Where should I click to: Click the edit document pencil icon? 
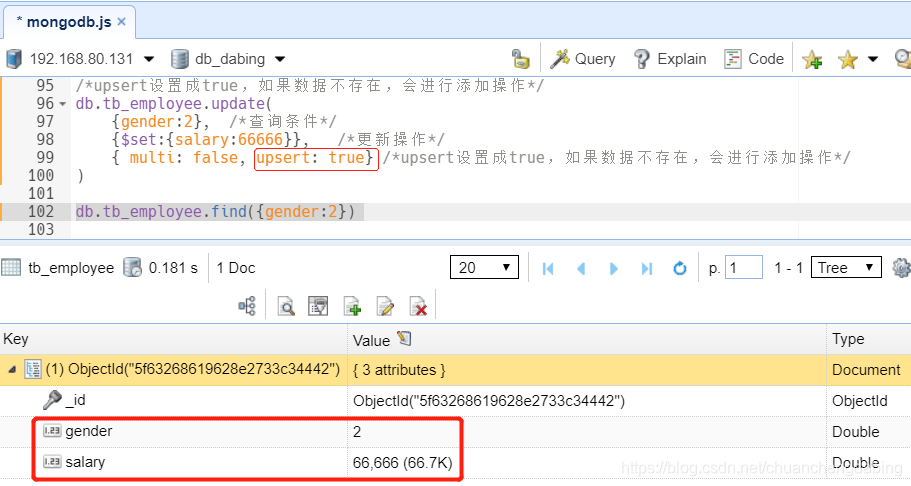pos(385,306)
